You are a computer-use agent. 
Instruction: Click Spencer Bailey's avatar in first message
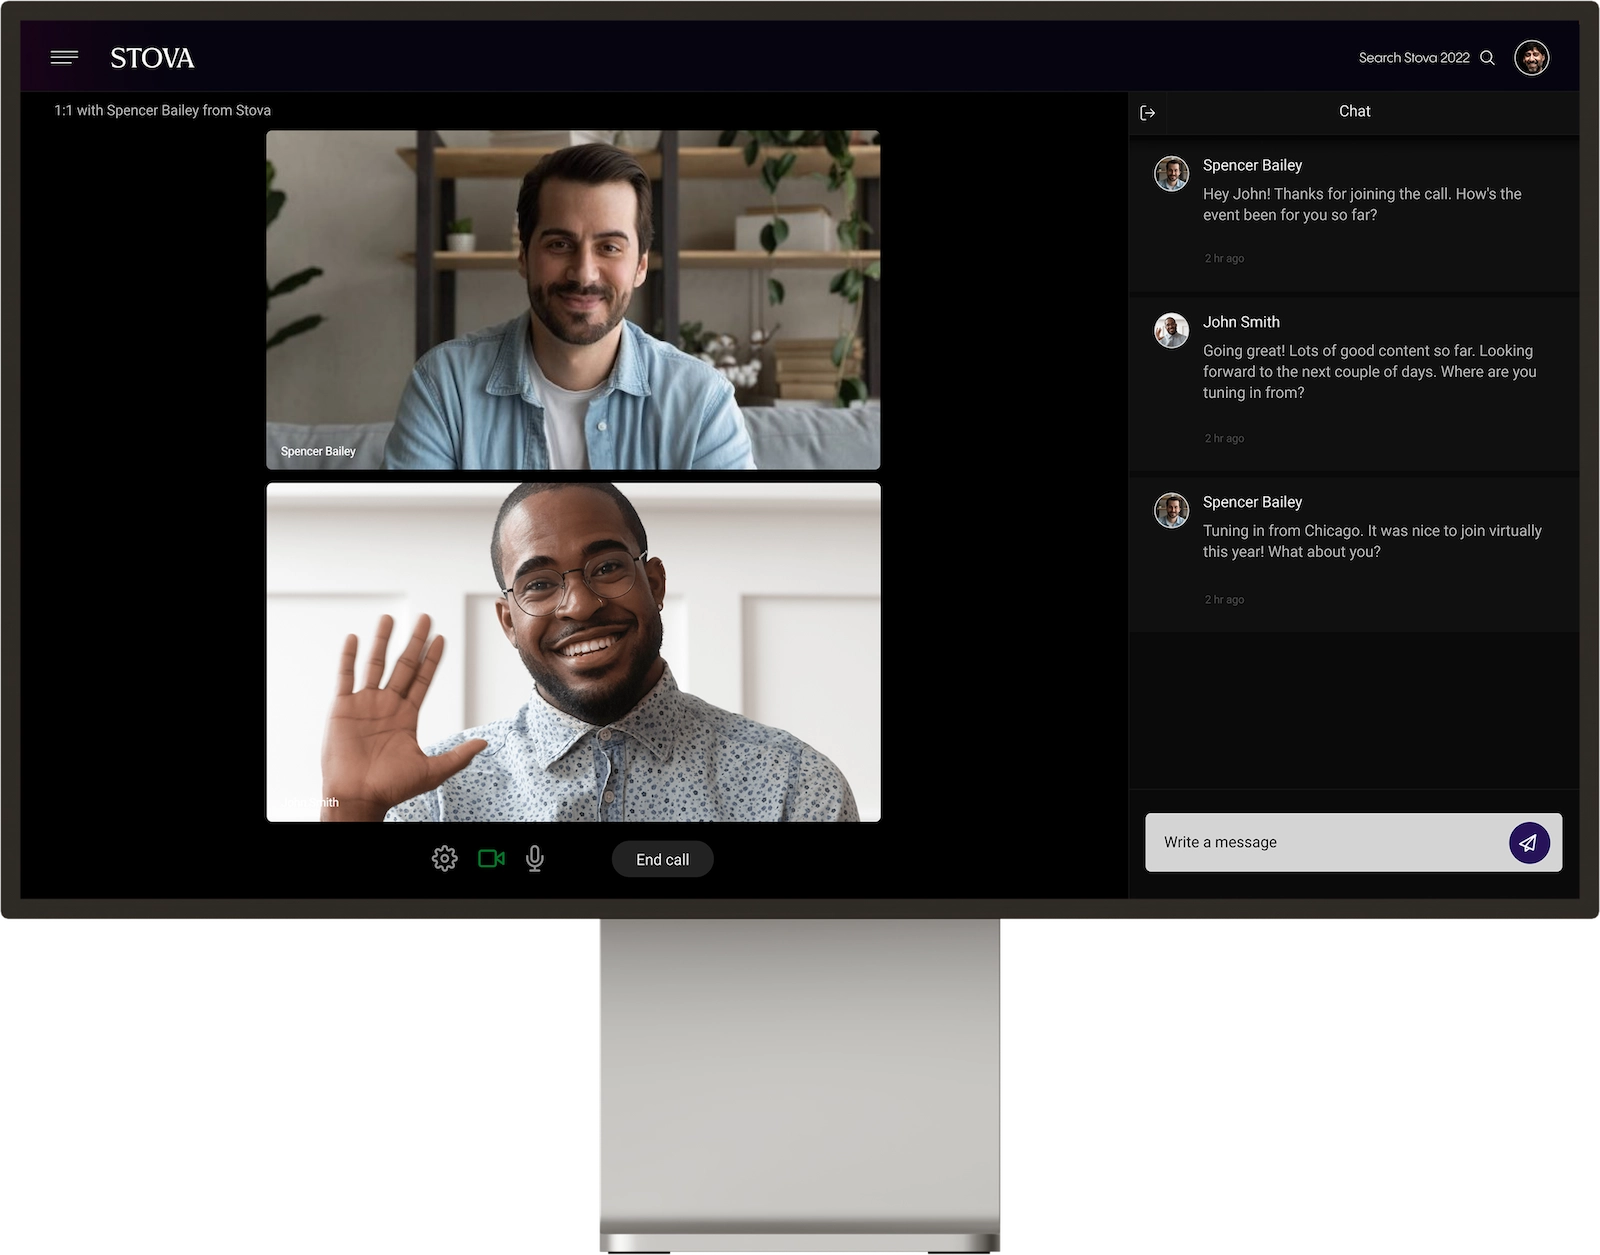1172,173
